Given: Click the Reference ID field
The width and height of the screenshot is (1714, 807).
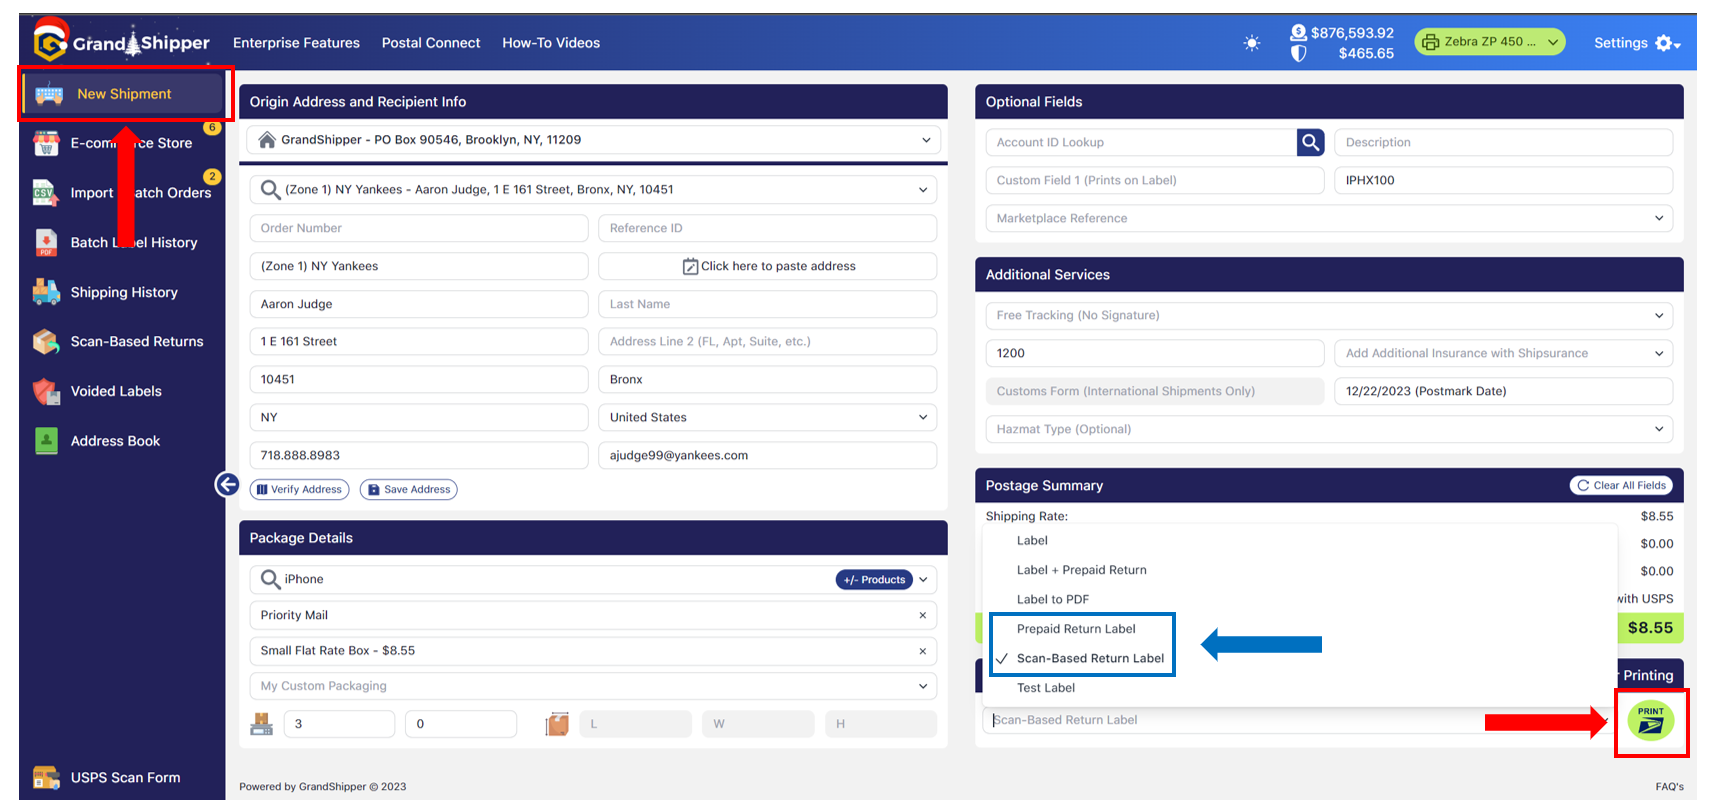Looking at the screenshot, I should pyautogui.click(x=767, y=228).
